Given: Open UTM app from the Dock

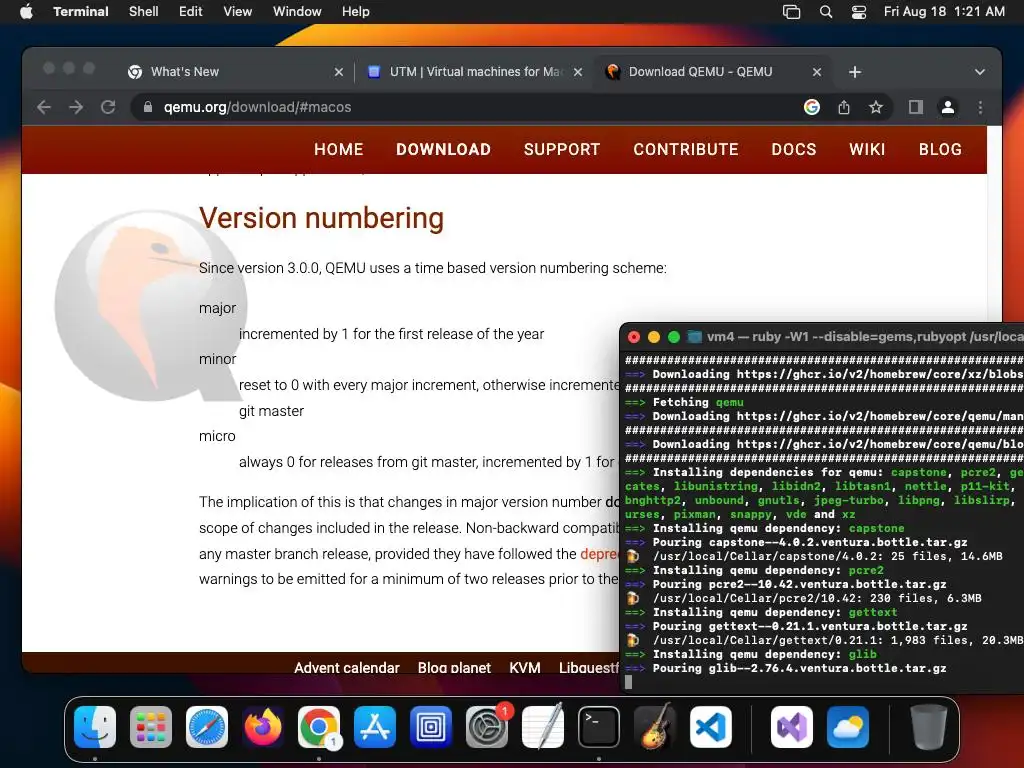Looking at the screenshot, I should 431,727.
